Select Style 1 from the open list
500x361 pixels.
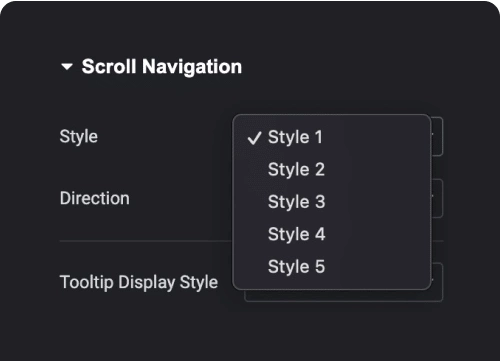click(332, 137)
